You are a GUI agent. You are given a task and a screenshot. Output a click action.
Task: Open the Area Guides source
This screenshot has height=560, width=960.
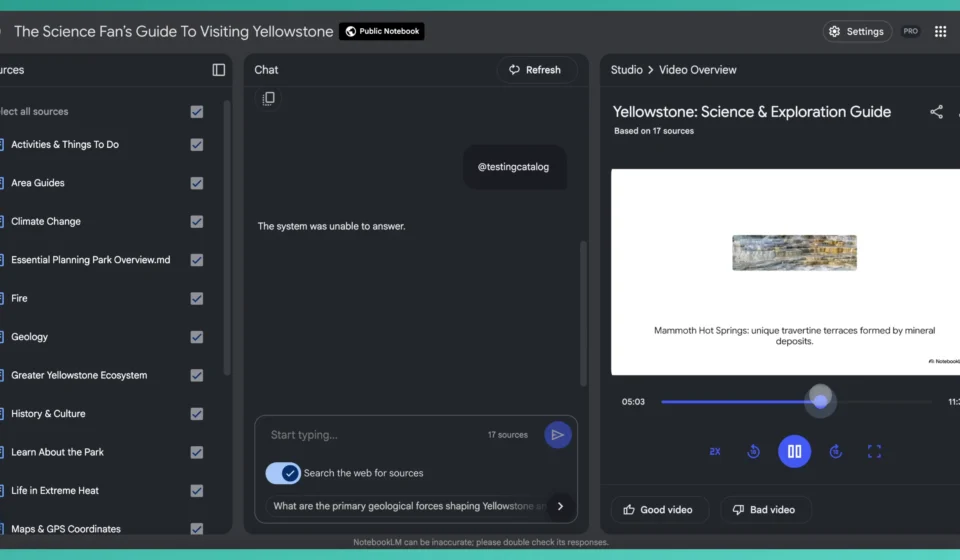tap(37, 183)
